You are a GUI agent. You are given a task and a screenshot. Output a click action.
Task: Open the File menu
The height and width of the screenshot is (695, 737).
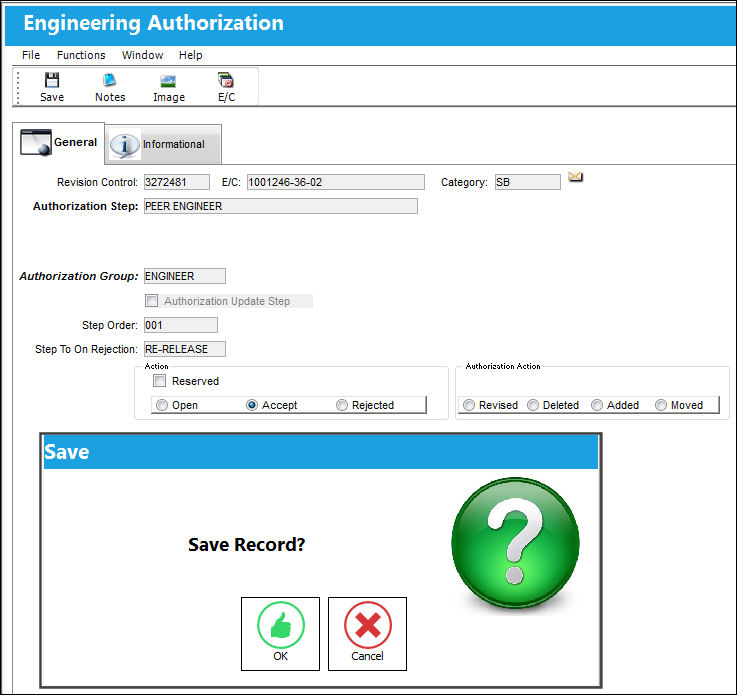coord(31,55)
